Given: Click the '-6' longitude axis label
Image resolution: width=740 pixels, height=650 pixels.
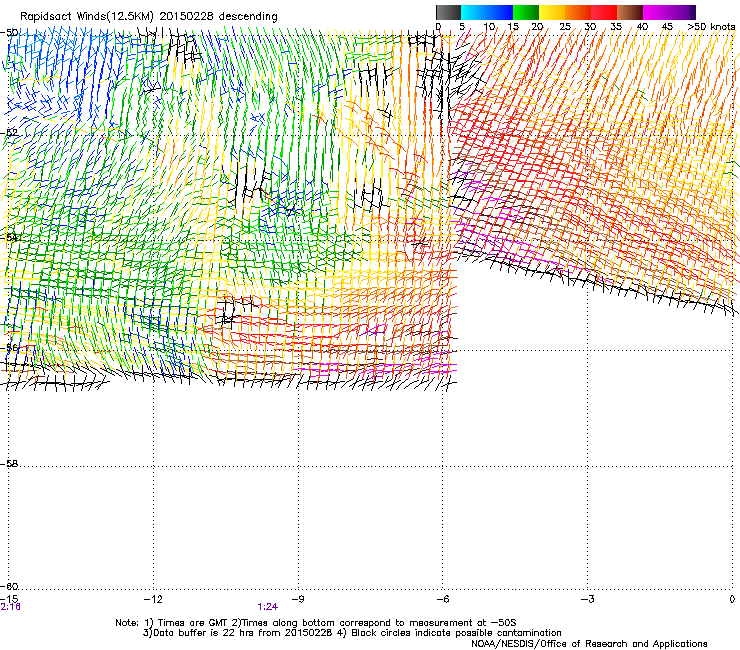Looking at the screenshot, I should pyautogui.click(x=442, y=599).
